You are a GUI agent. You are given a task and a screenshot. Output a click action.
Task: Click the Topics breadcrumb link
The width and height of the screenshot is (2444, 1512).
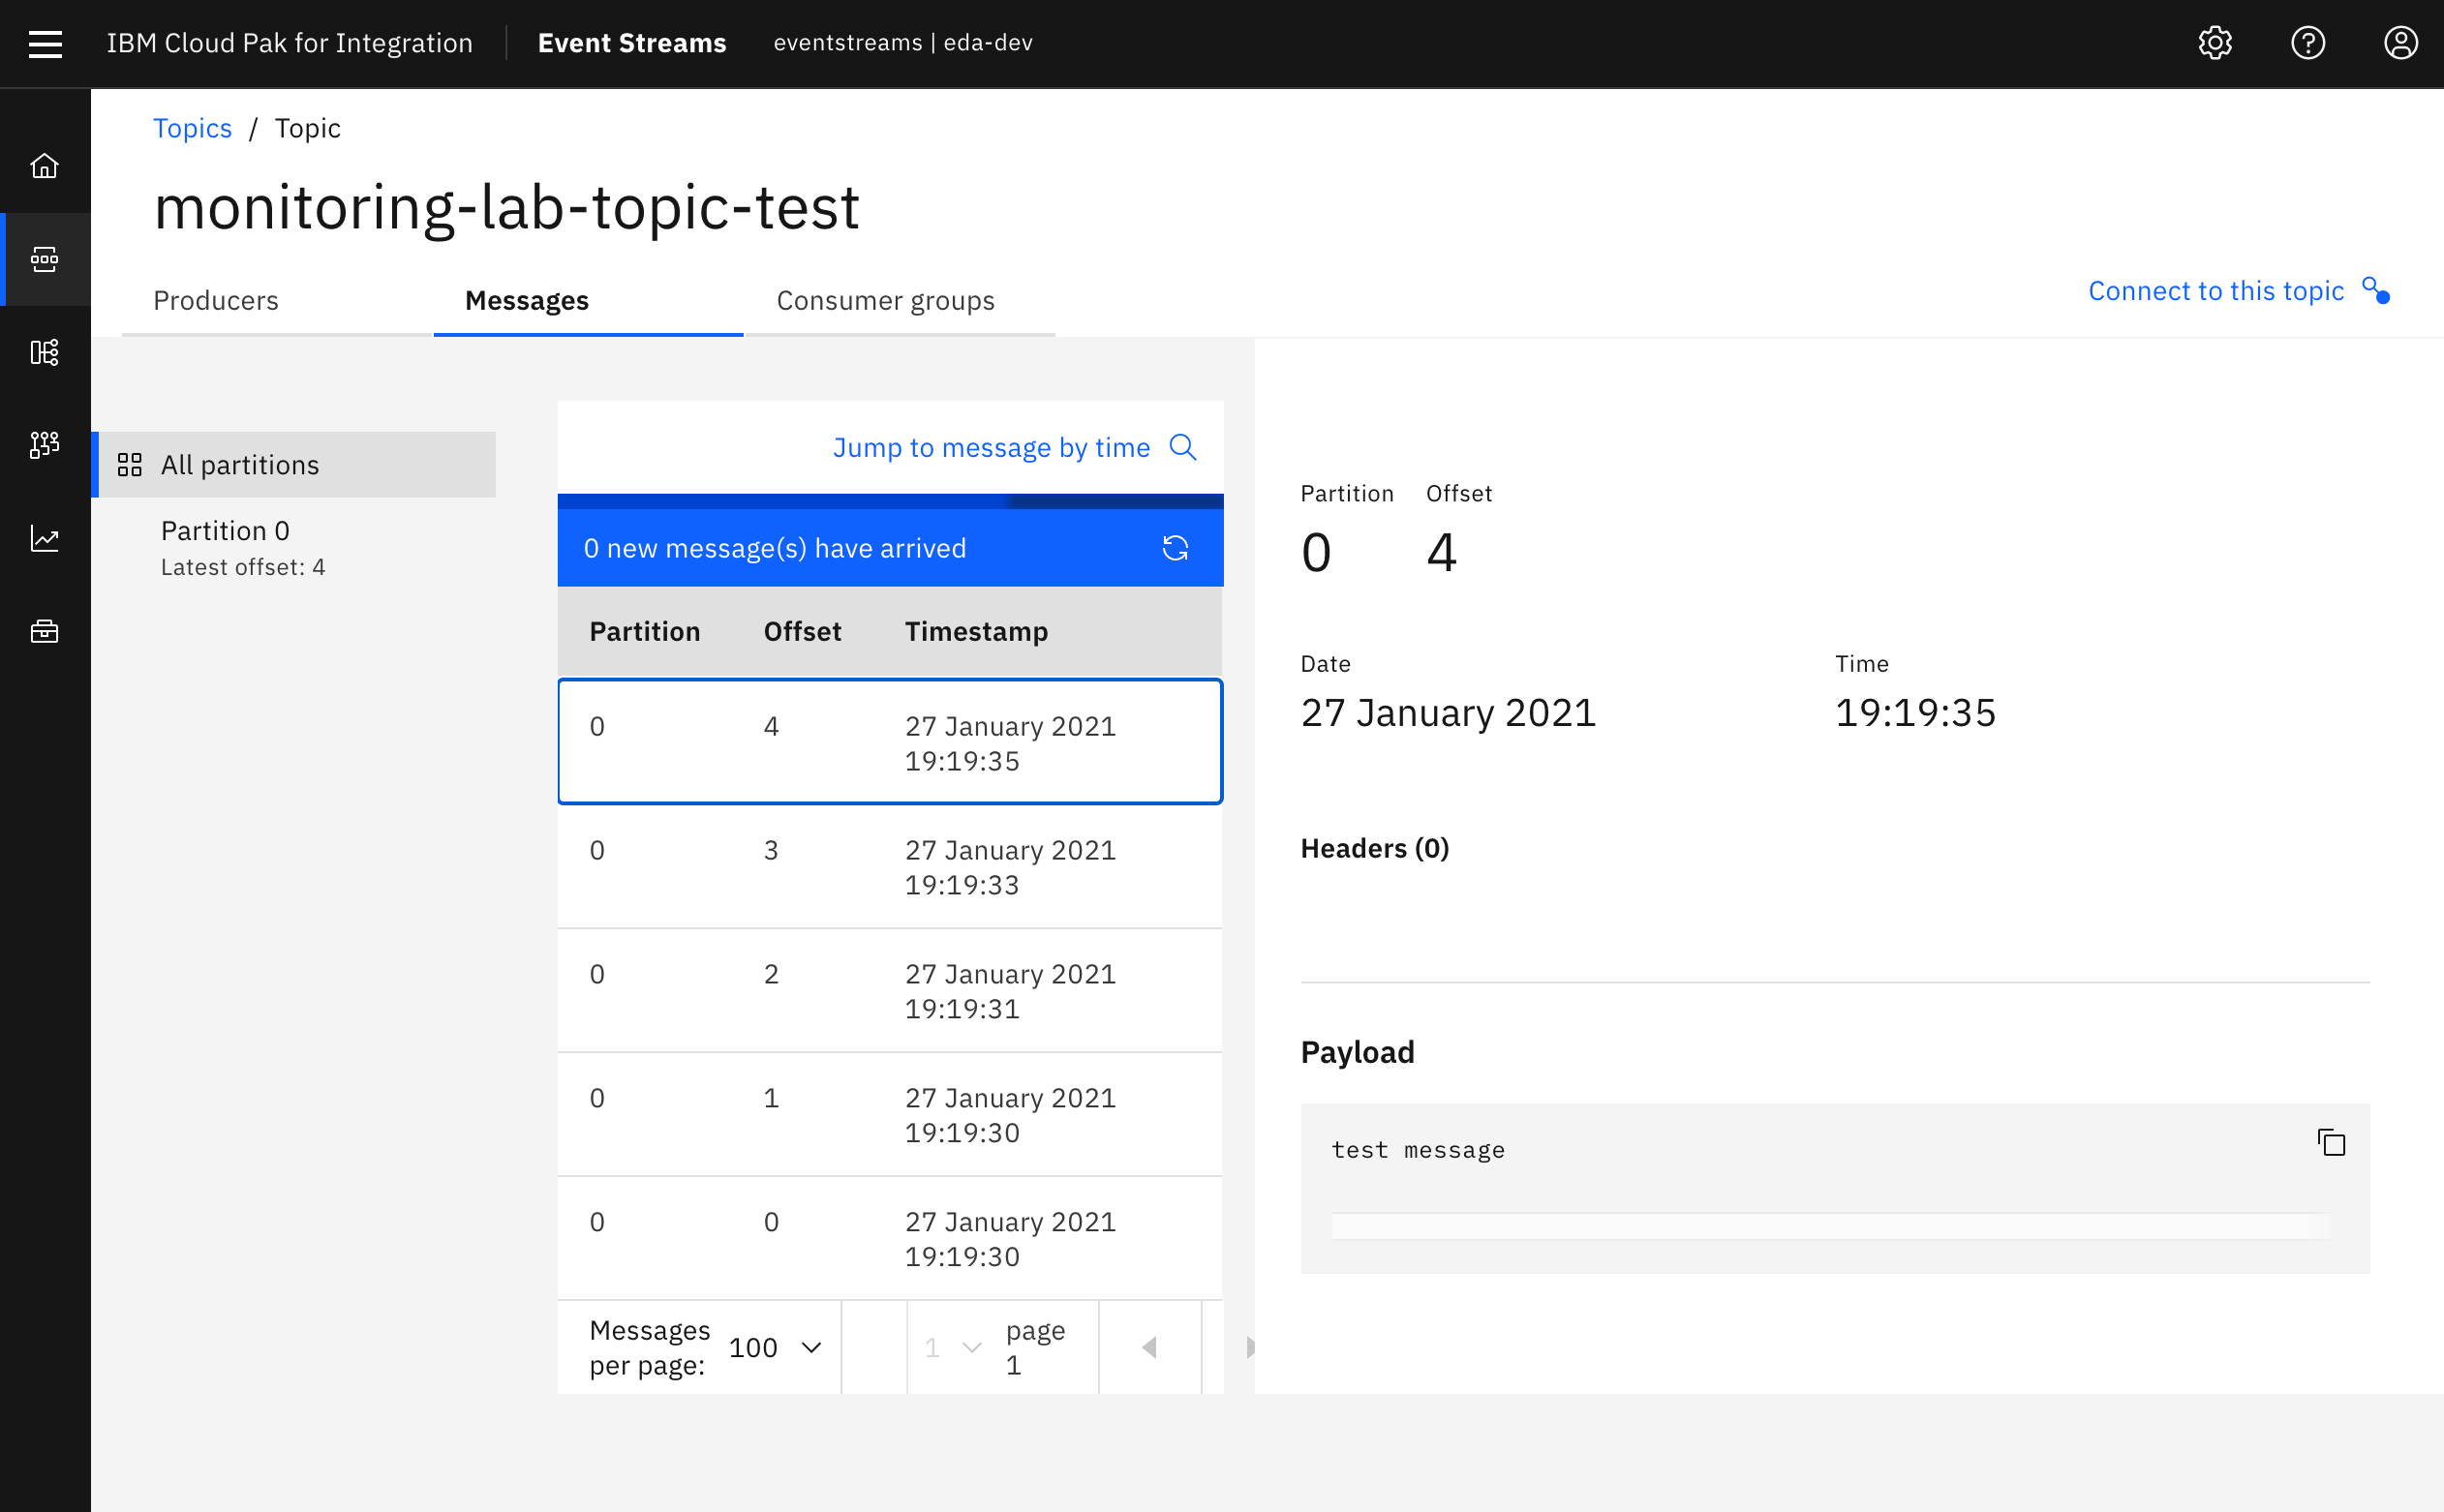pyautogui.click(x=192, y=128)
